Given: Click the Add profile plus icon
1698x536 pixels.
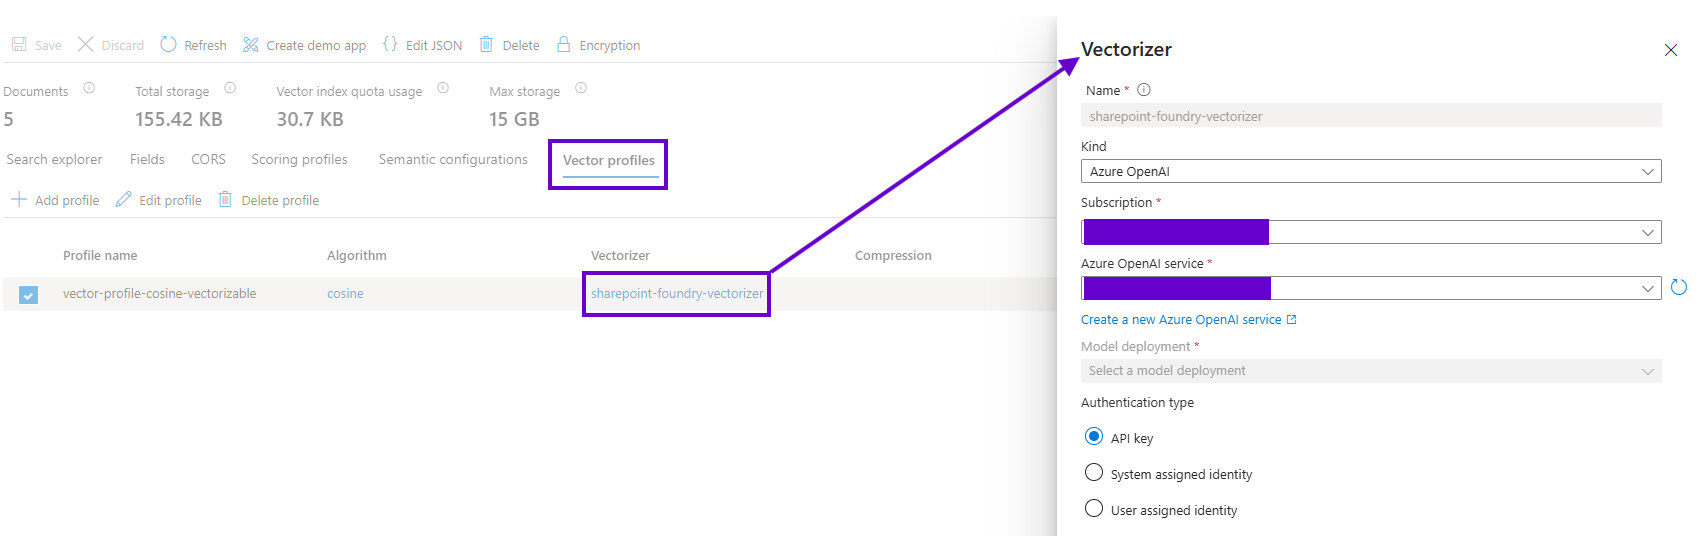Looking at the screenshot, I should click(19, 199).
